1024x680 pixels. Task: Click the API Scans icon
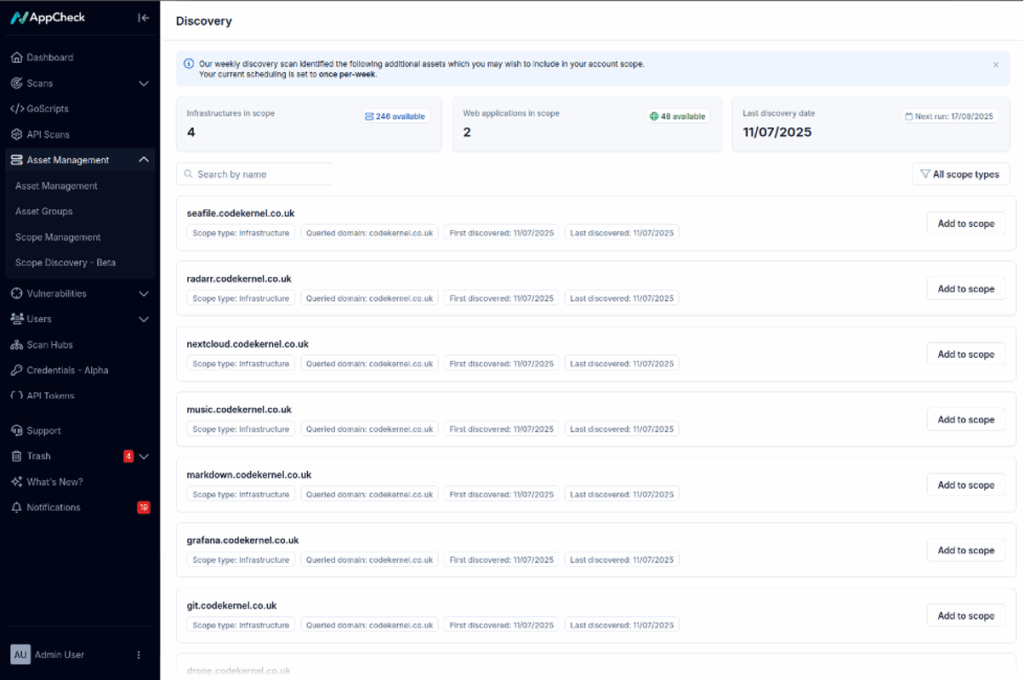17,135
